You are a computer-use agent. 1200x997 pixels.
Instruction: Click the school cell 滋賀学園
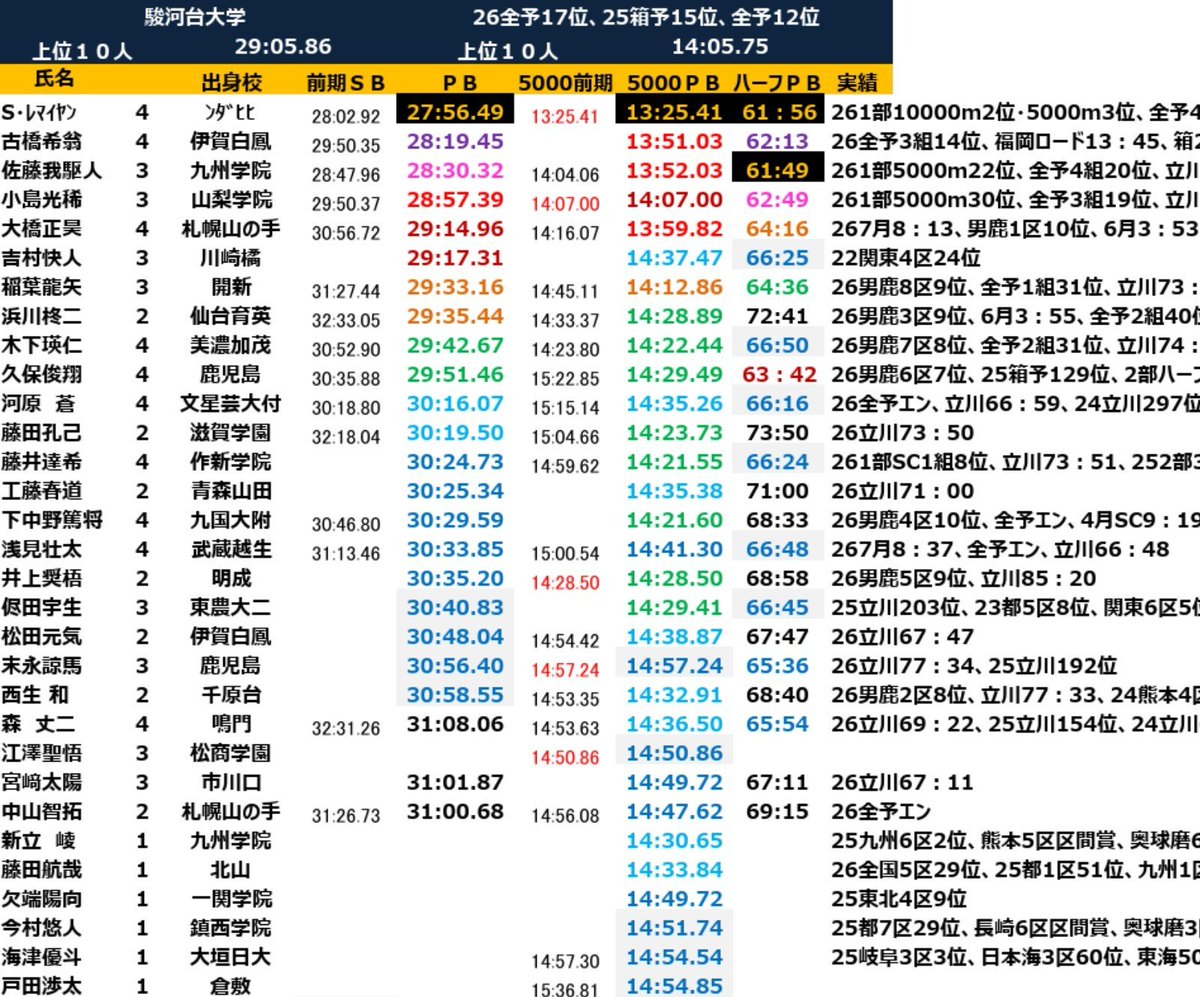coord(233,432)
